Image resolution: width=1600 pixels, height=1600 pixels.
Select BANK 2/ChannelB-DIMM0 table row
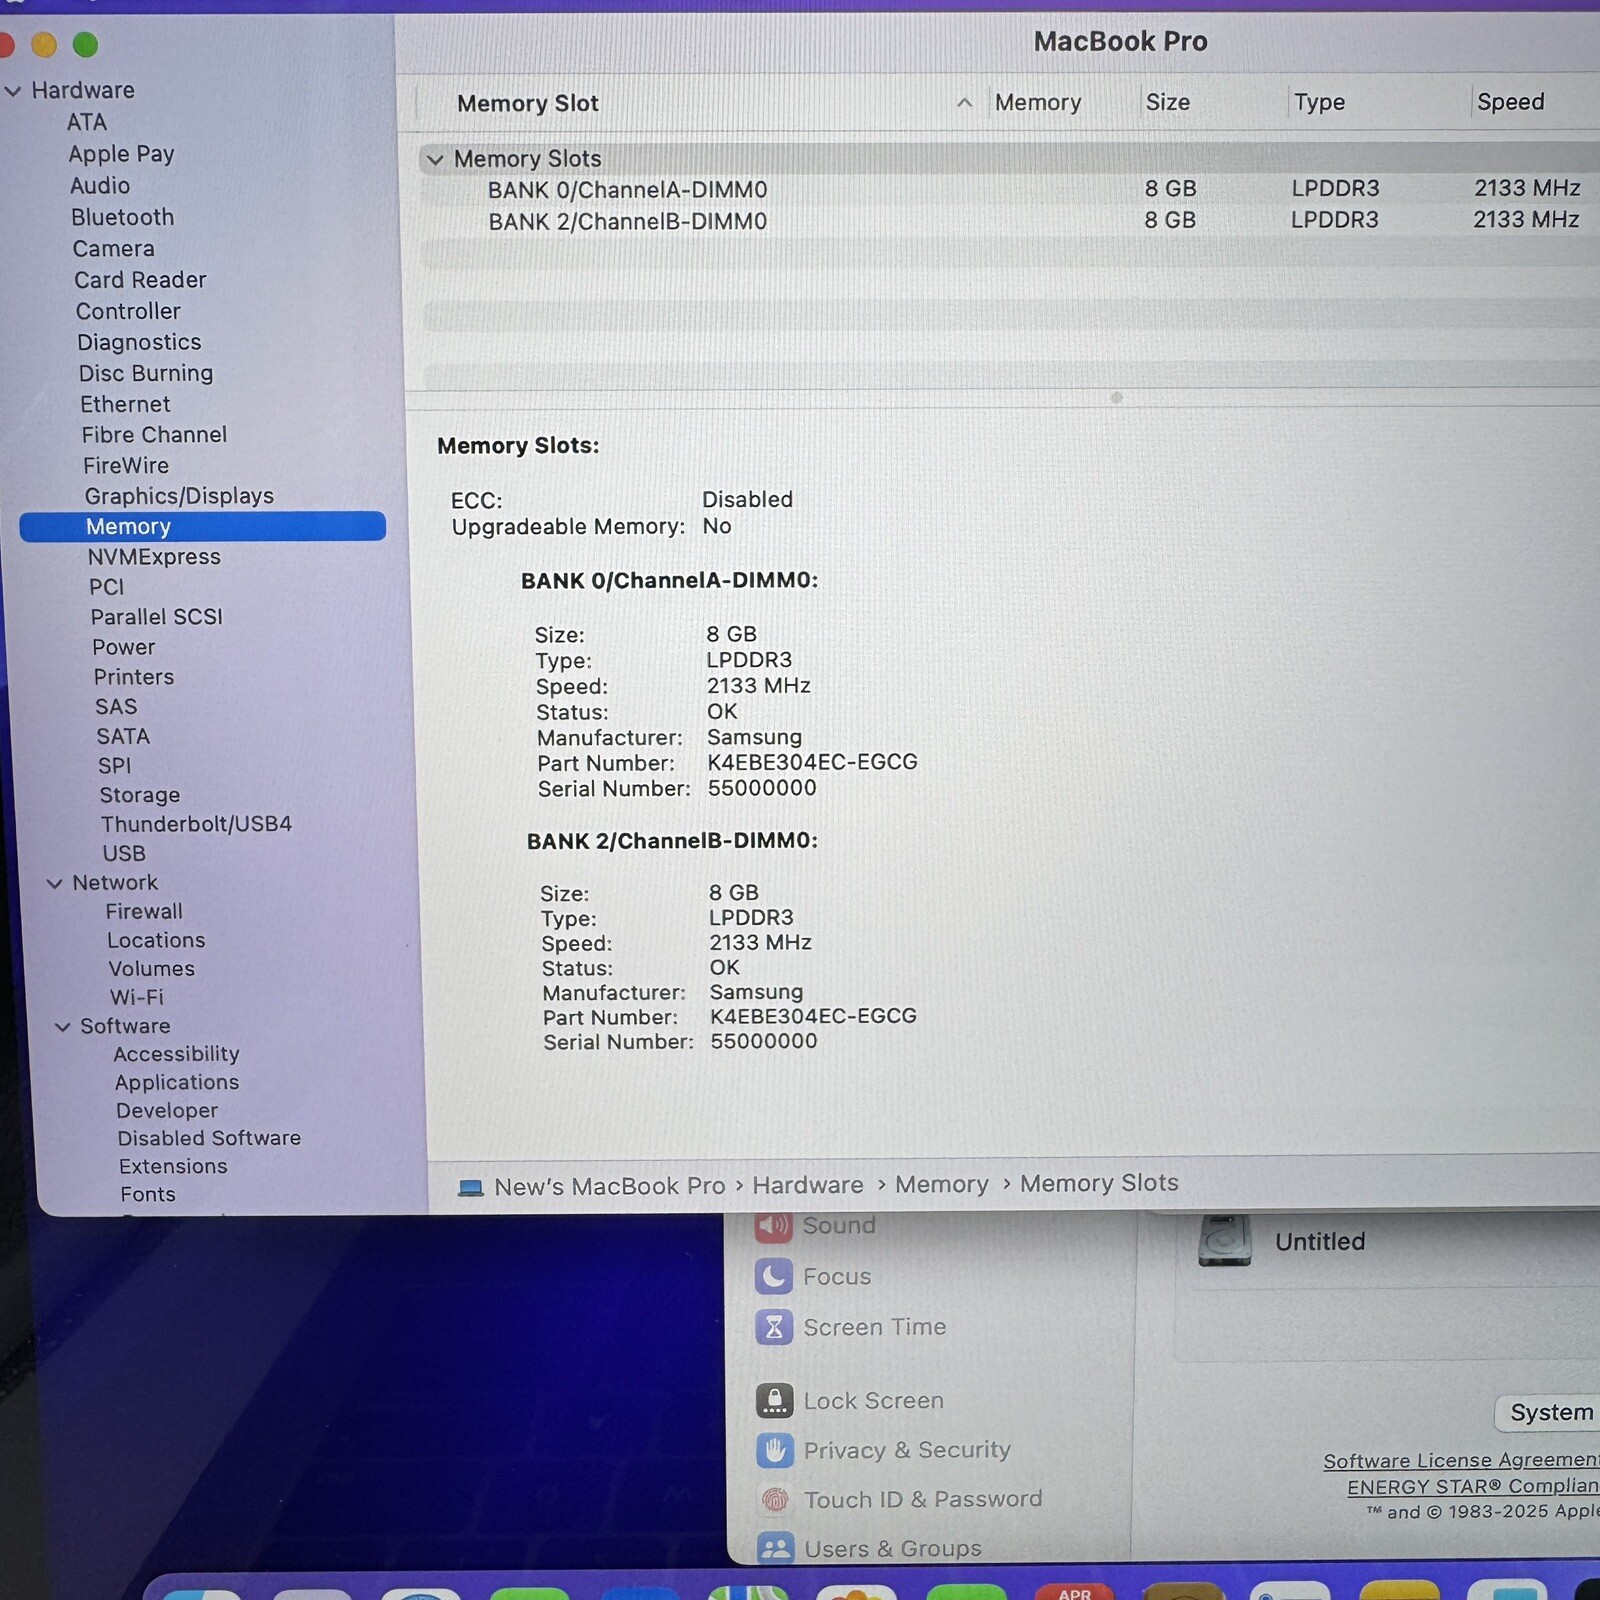(x=1010, y=221)
